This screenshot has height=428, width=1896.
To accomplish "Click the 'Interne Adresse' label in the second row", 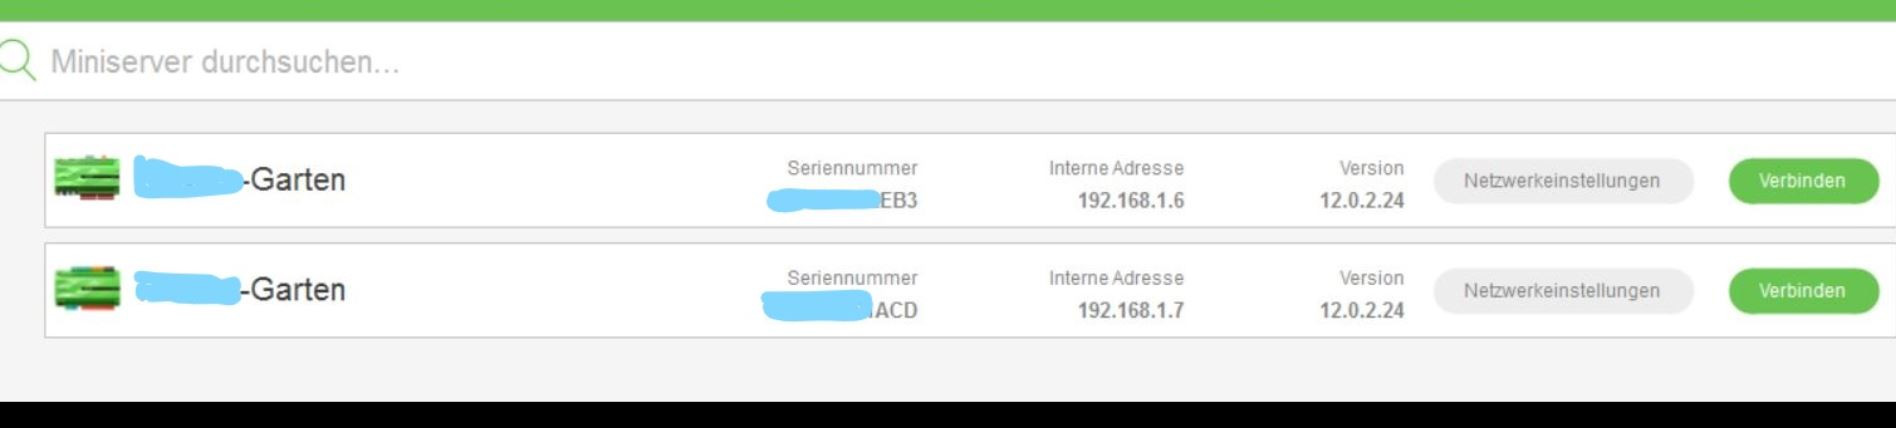I will click(x=1116, y=279).
